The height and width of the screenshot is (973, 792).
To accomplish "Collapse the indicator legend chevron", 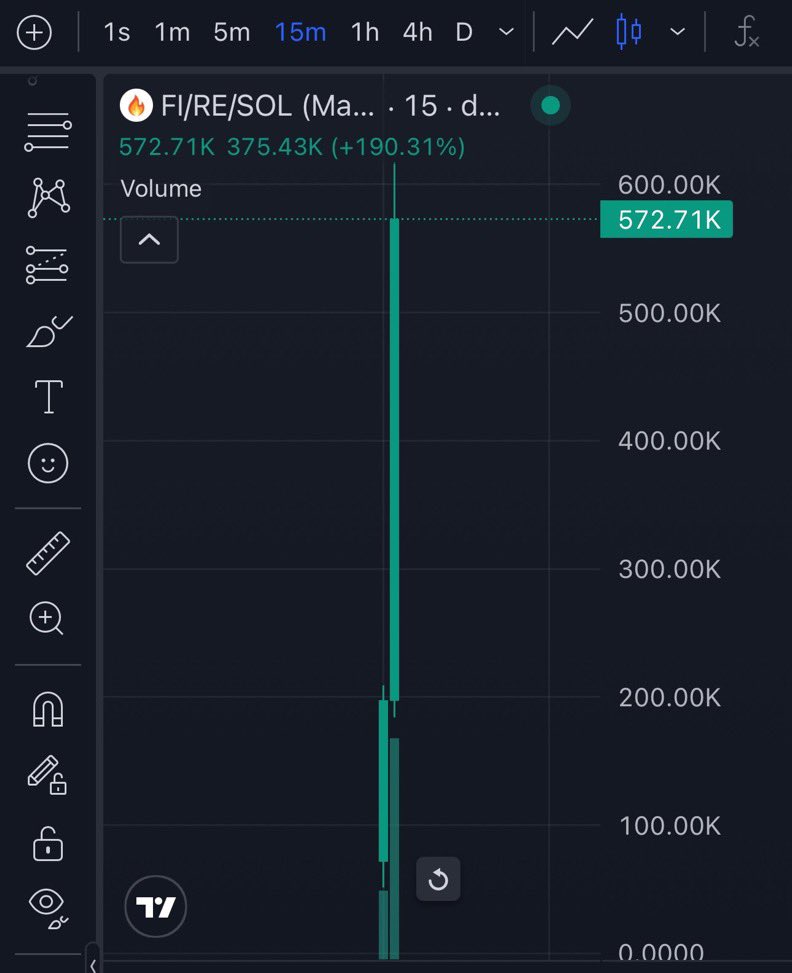I will (x=149, y=240).
